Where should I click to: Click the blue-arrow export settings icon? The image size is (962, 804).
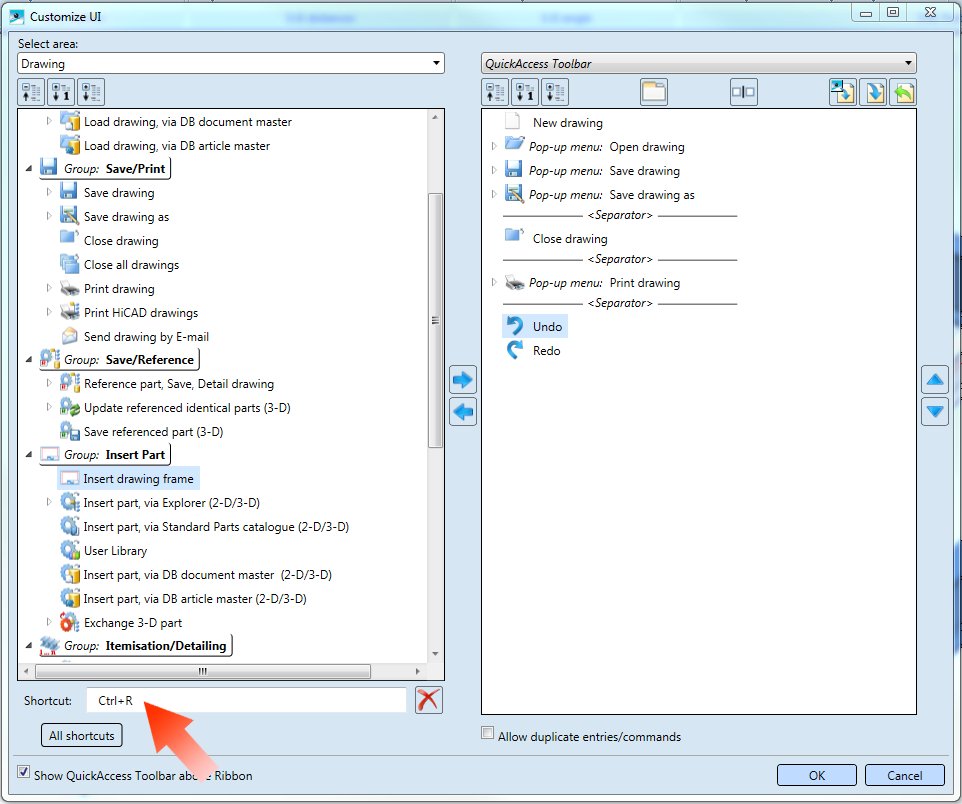coord(874,92)
